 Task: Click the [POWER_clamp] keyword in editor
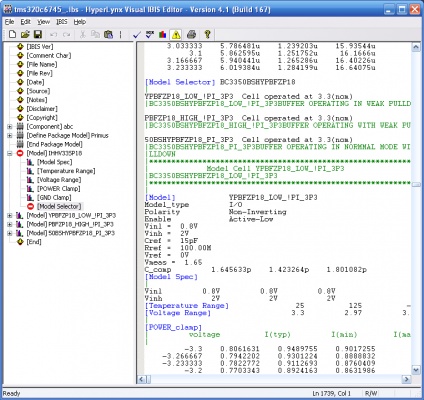pos(173,327)
